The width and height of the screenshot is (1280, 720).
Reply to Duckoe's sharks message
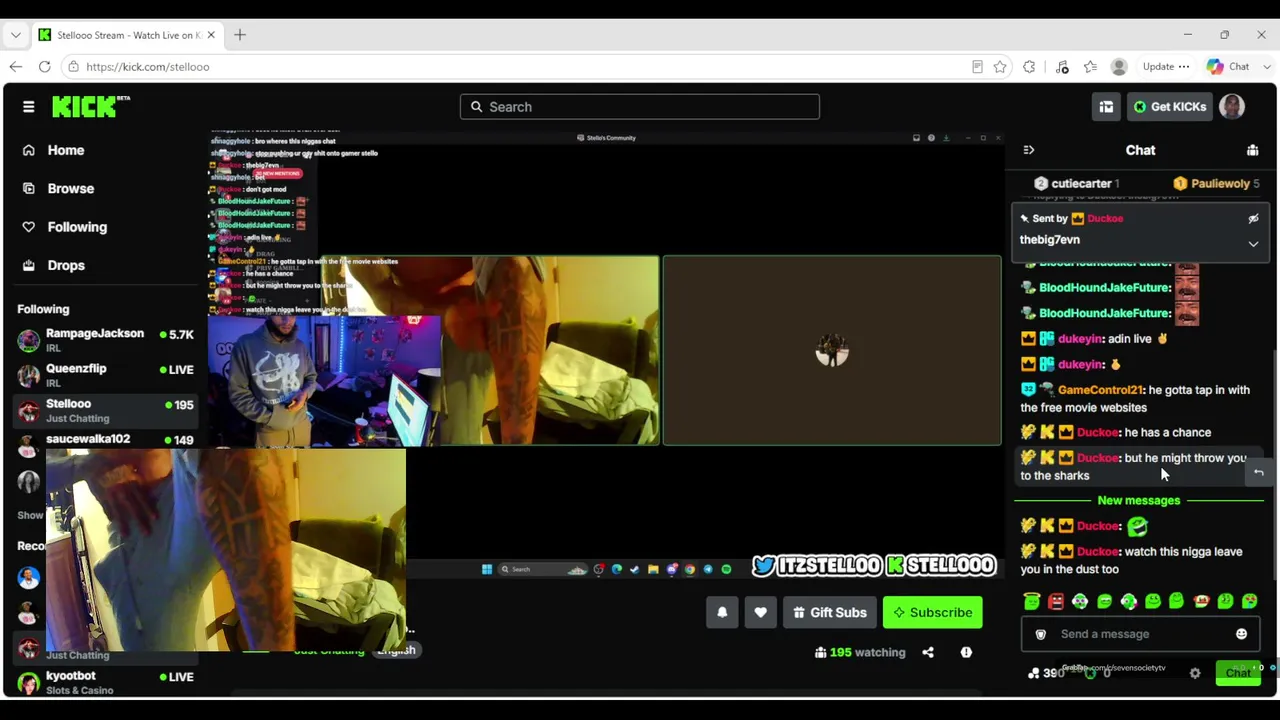pos(1259,472)
